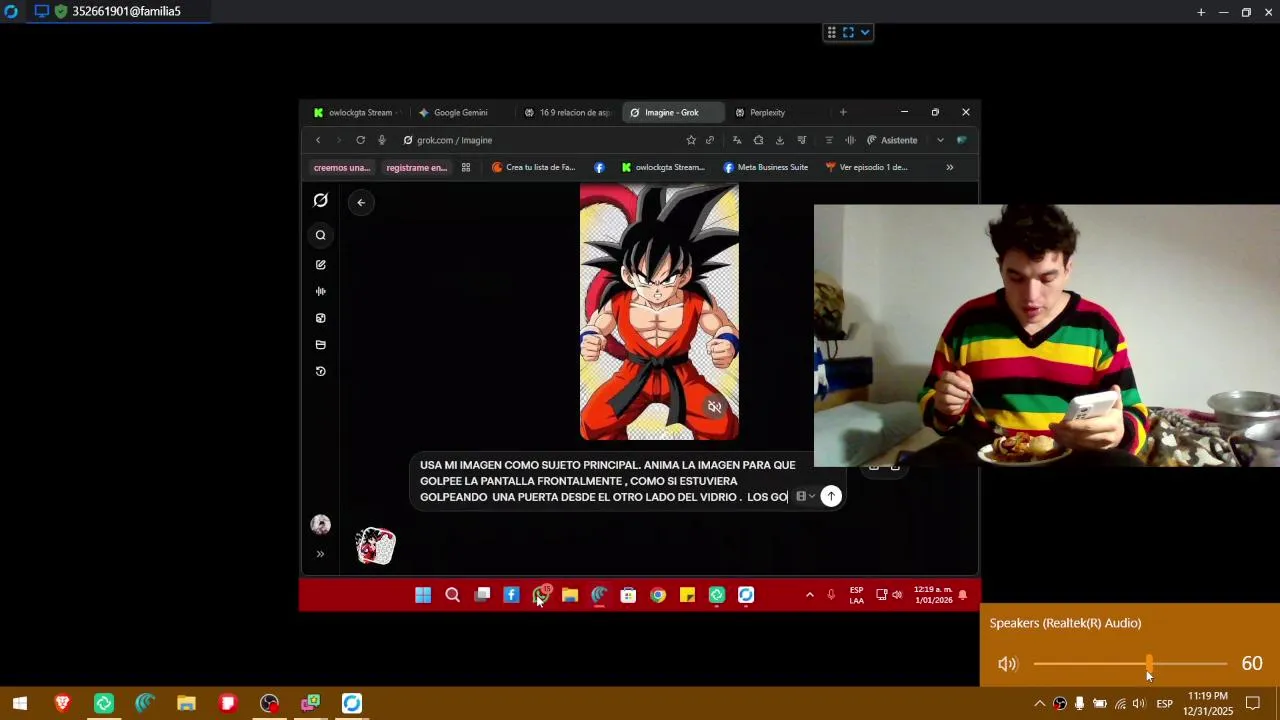1280x720 pixels.
Task: Expand the chevron next to Asistente
Action: coord(940,140)
